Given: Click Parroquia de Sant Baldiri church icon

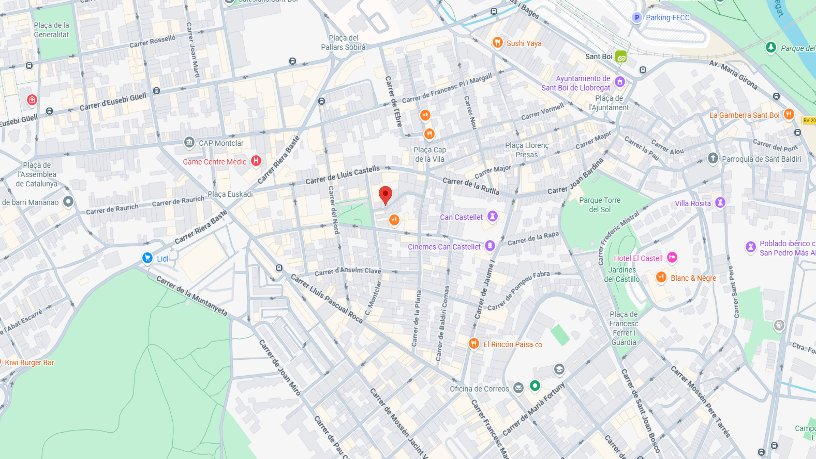Looking at the screenshot, I should click(713, 158).
